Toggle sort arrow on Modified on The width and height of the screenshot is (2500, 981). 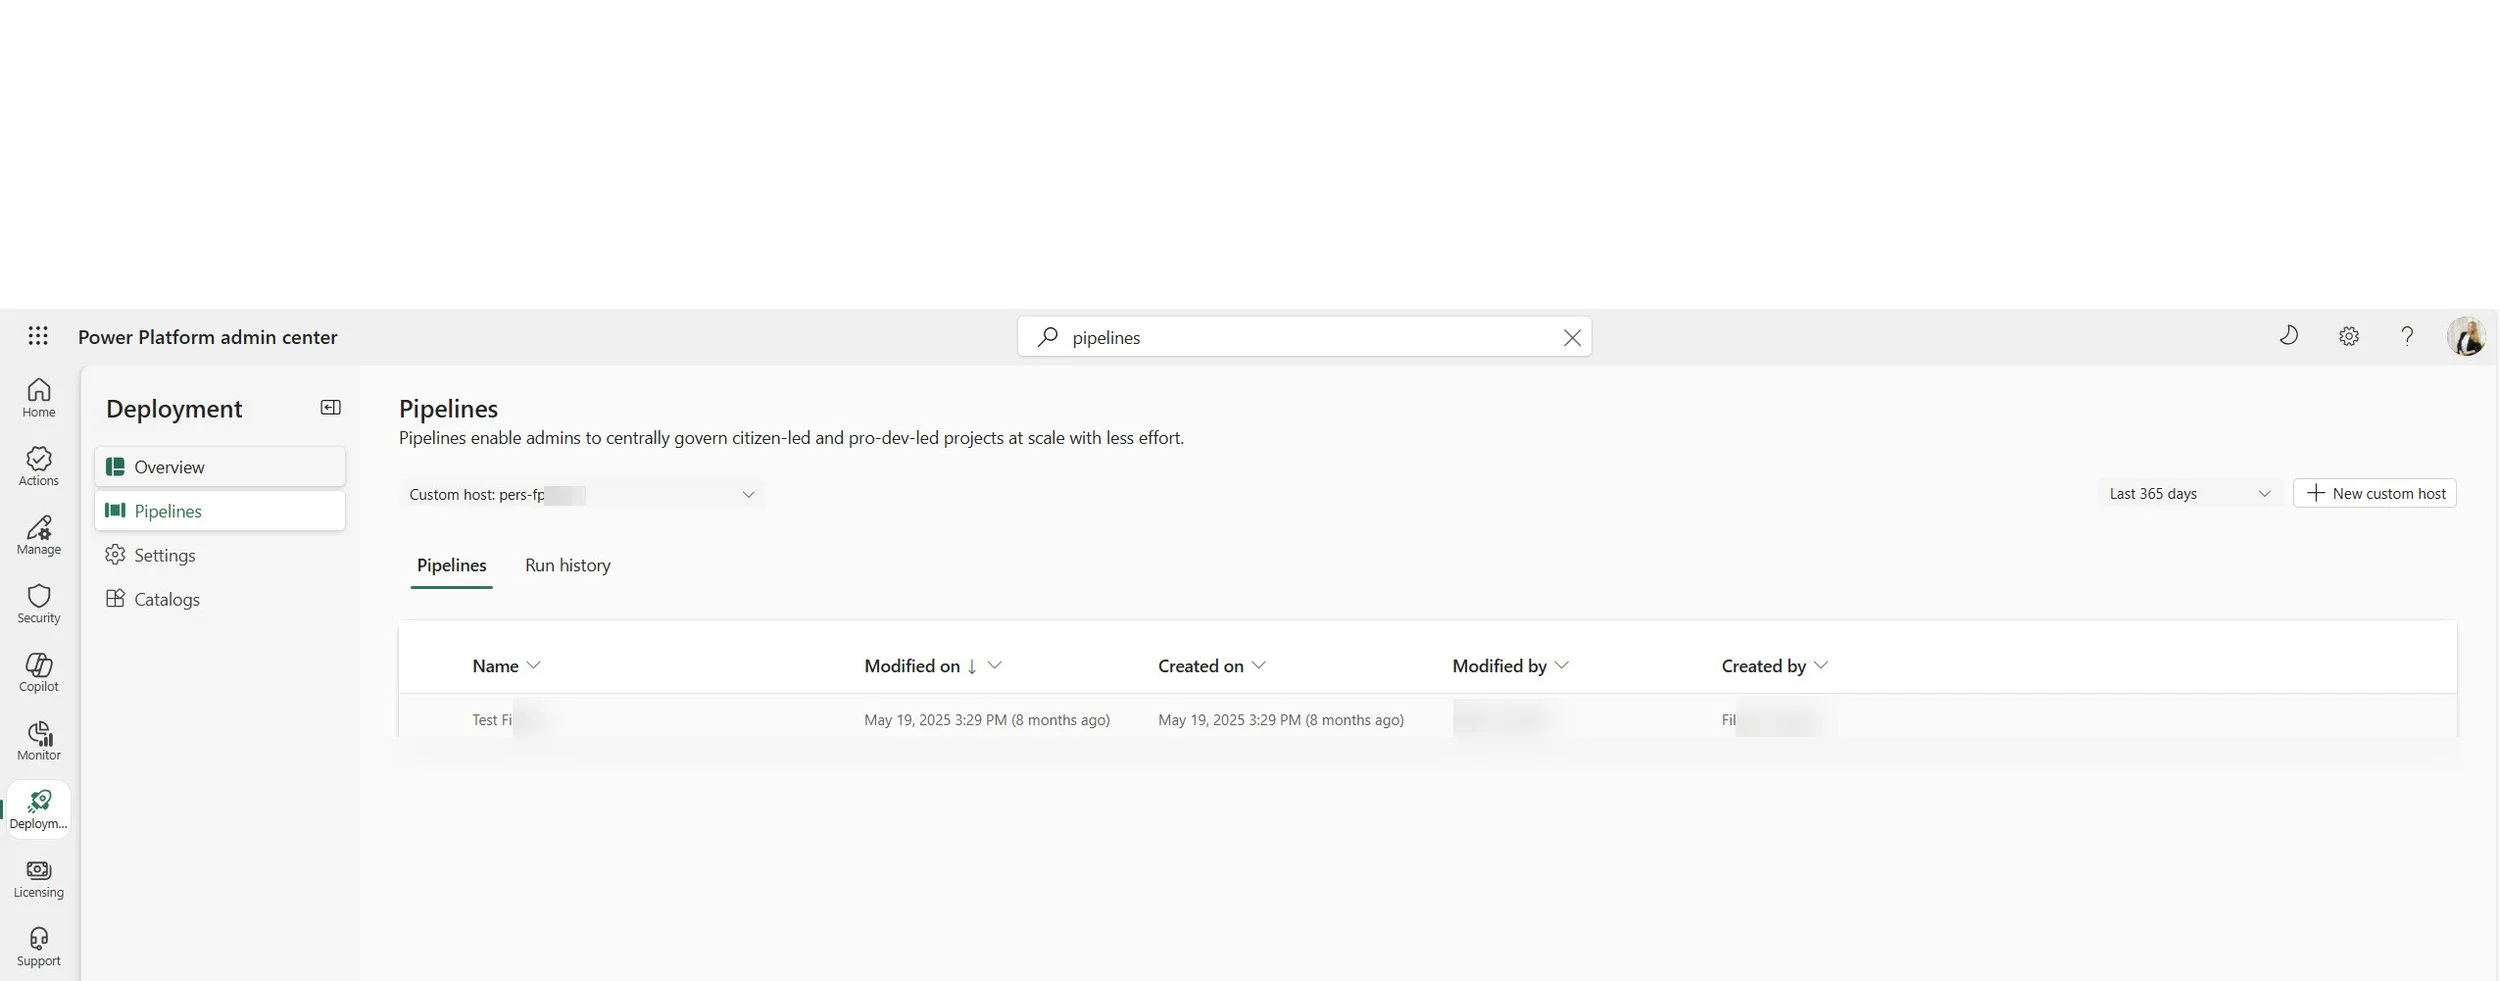(971, 667)
